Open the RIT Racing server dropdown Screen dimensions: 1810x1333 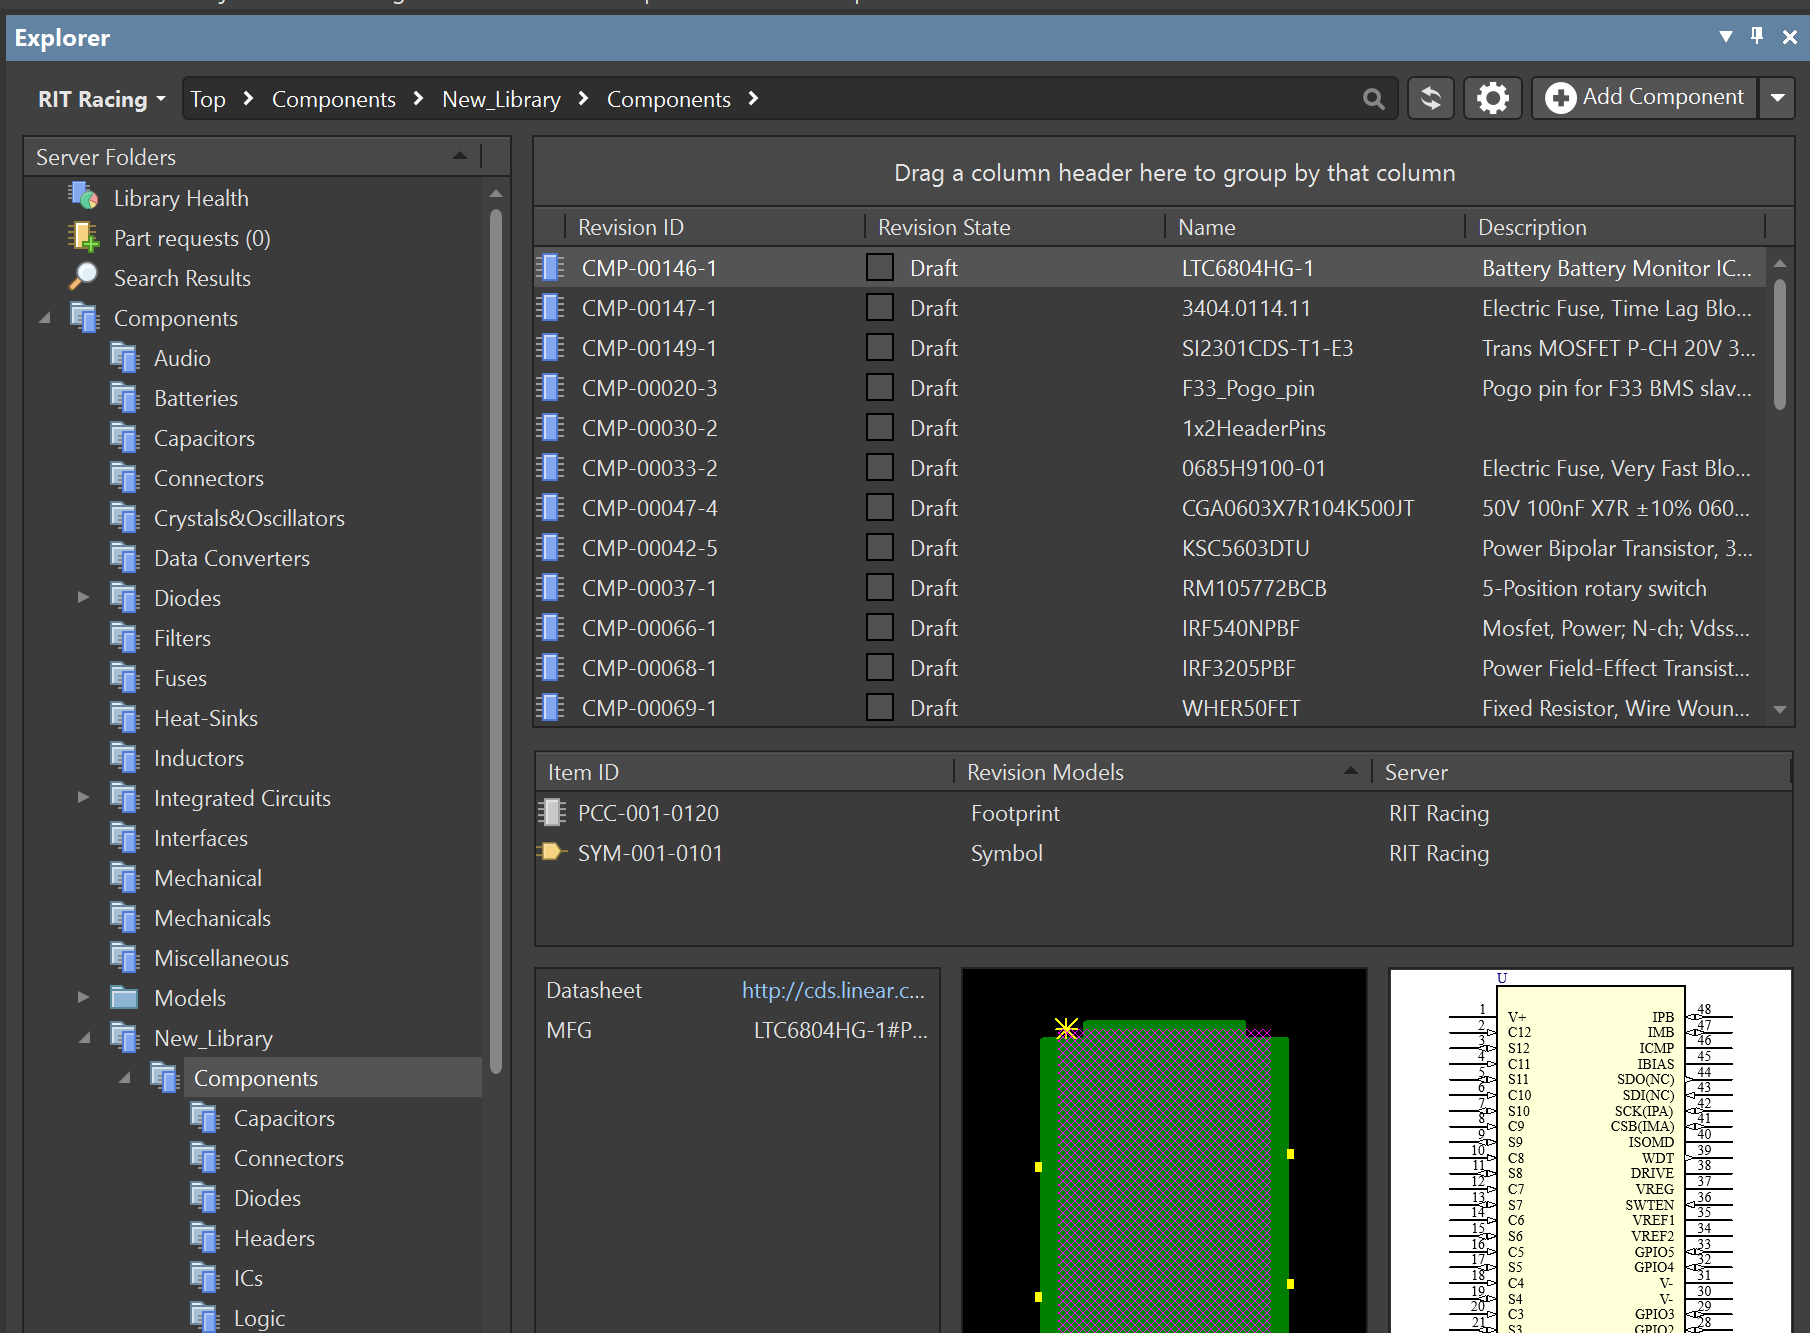(102, 99)
